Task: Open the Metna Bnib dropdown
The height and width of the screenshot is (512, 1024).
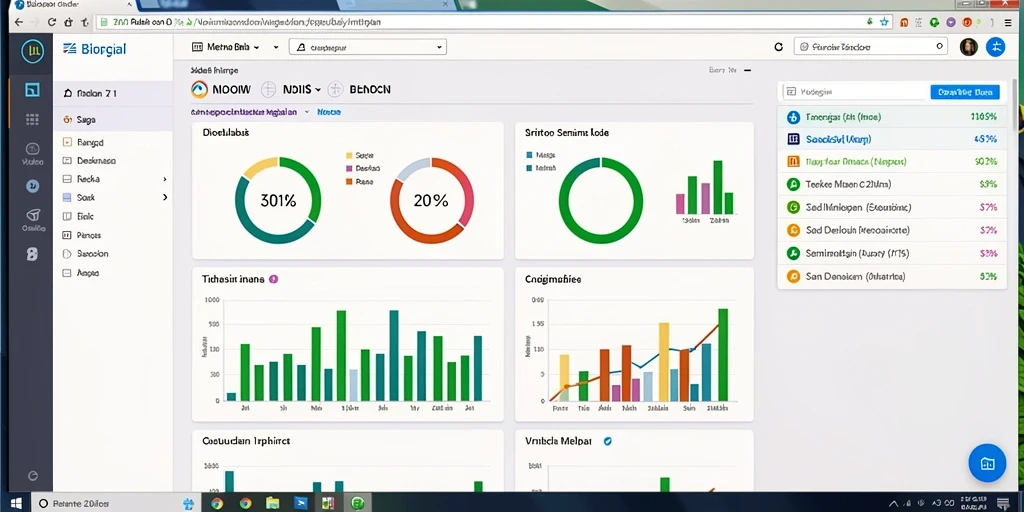Action: point(226,47)
